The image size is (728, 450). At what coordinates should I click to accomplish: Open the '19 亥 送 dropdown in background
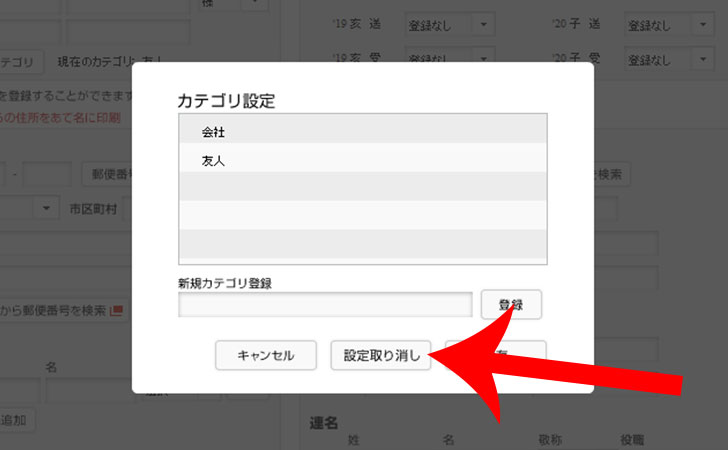pos(450,25)
